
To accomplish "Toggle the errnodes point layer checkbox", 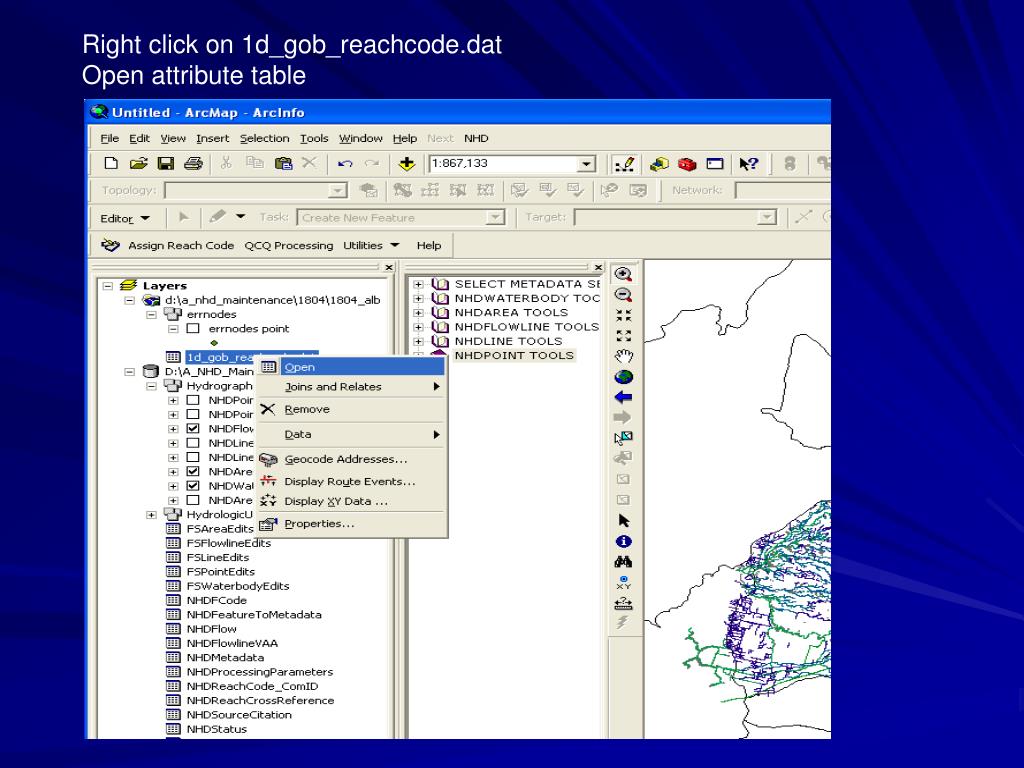I will 193,328.
